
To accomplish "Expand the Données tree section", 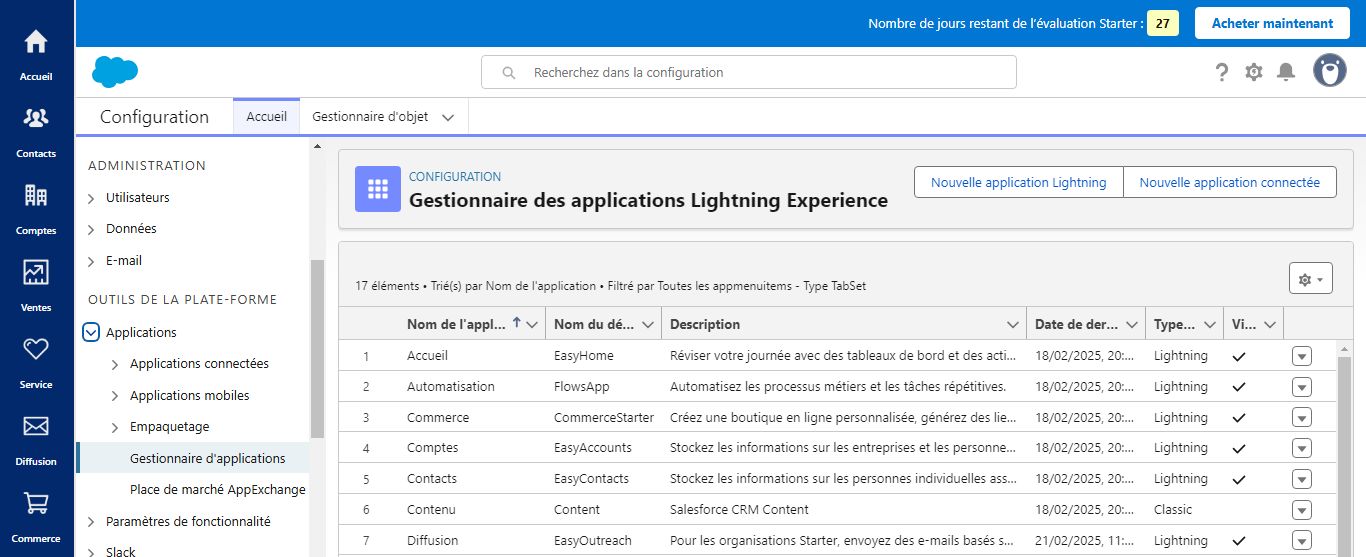I will pos(91,229).
